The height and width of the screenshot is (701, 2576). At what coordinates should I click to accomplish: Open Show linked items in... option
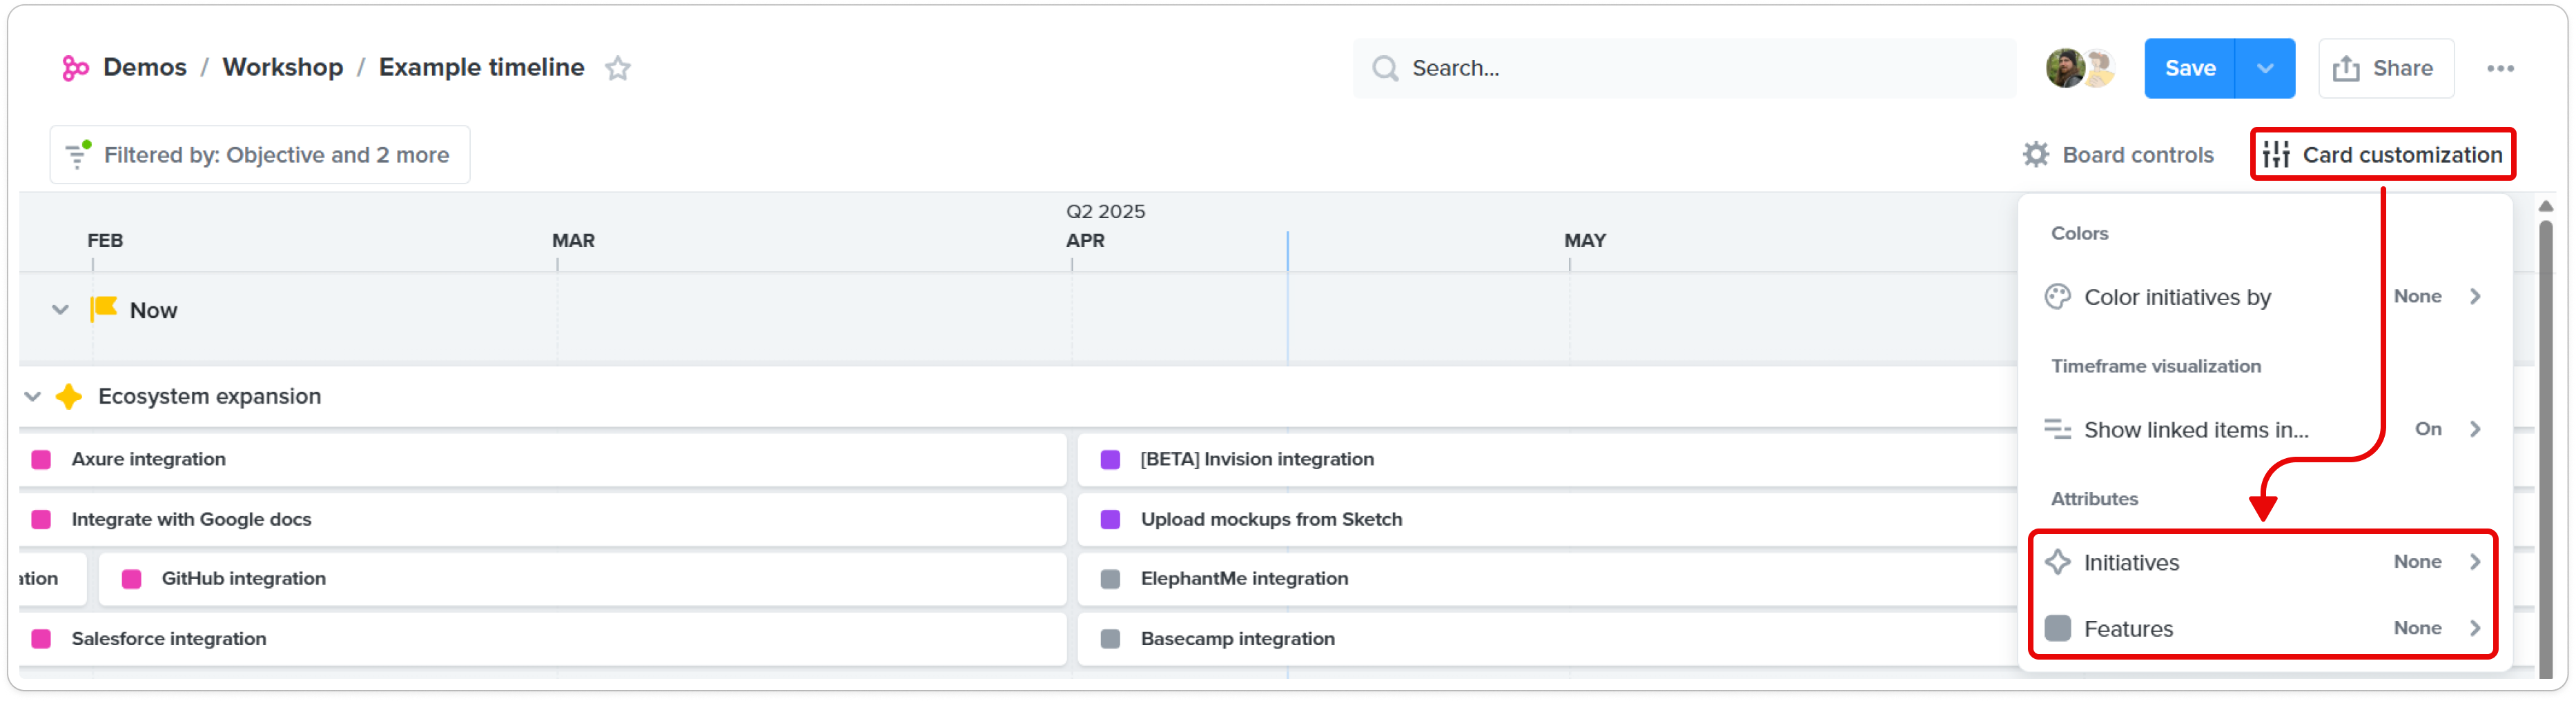(x=2264, y=429)
